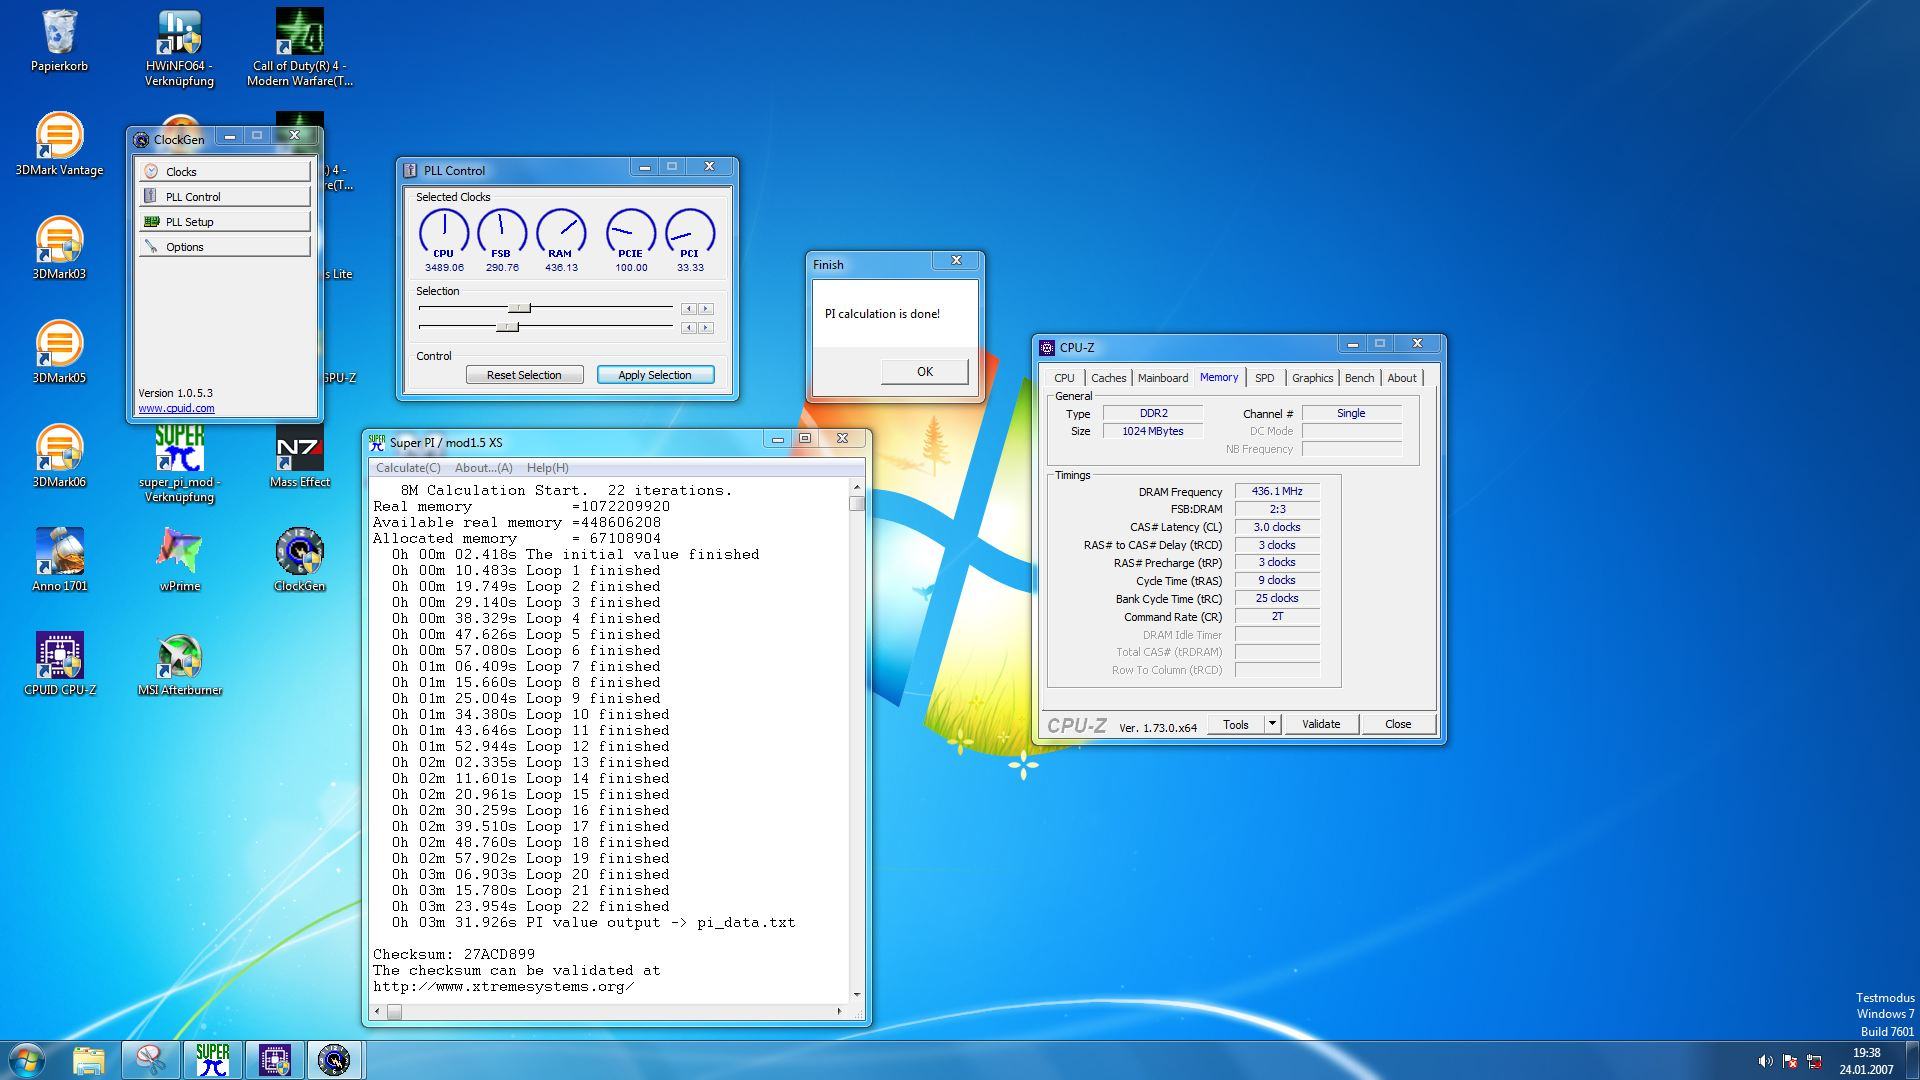Image resolution: width=1920 pixels, height=1080 pixels.
Task: Click the ClockGen taskbar icon
Action: click(334, 1060)
